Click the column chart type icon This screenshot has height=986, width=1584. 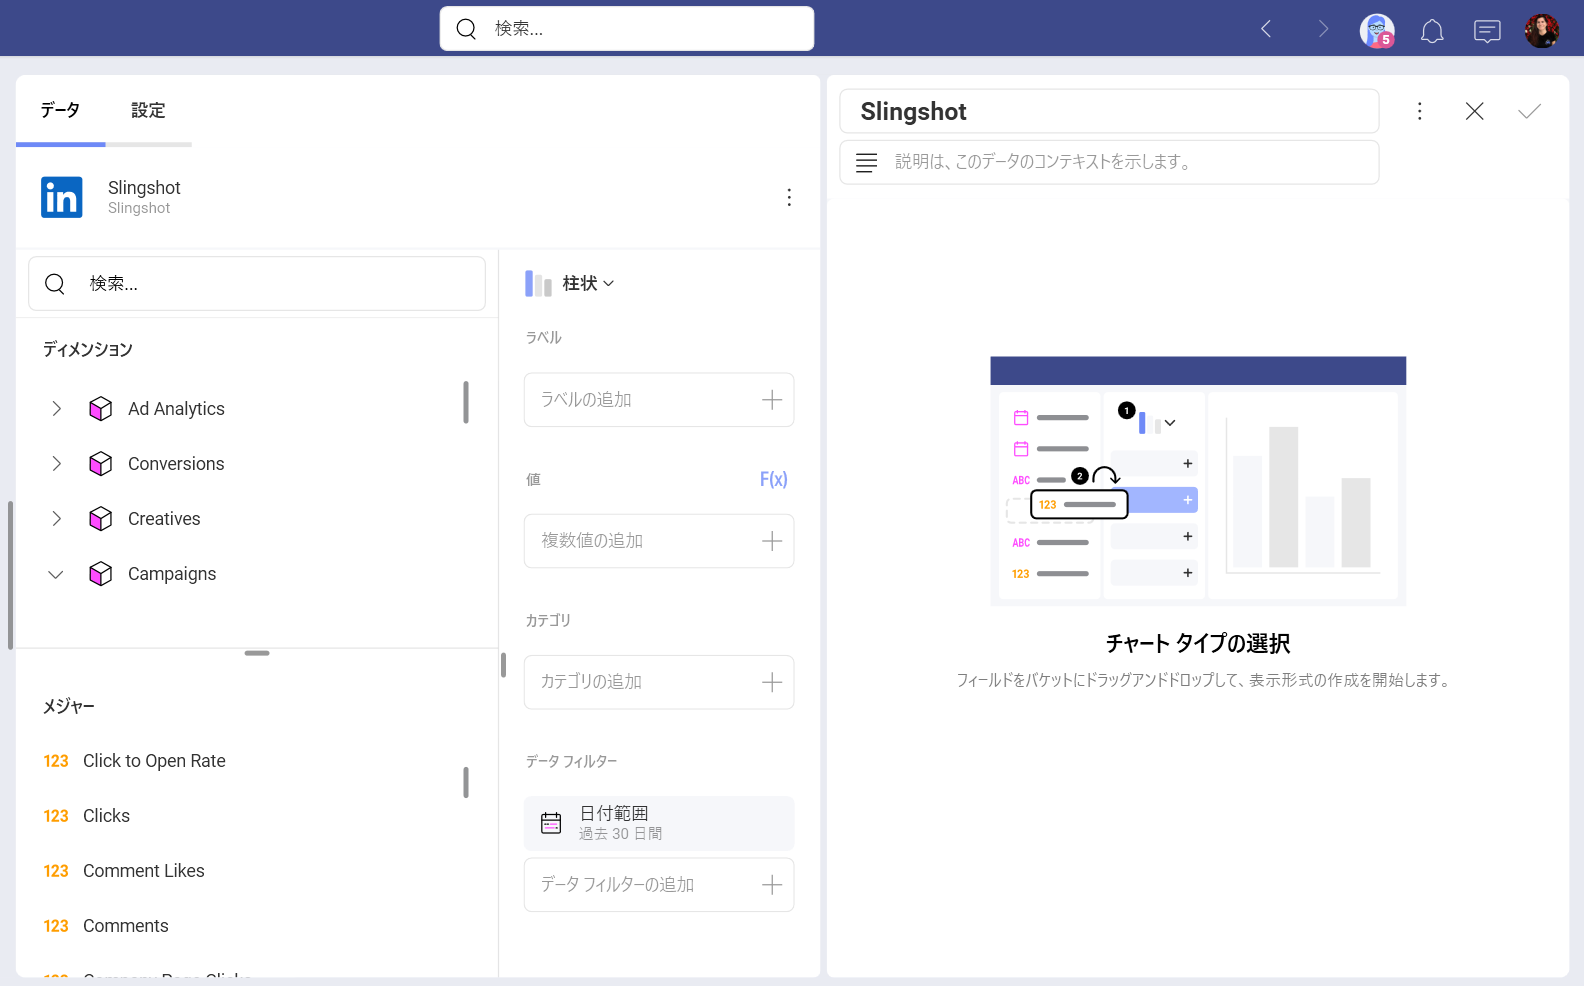pyautogui.click(x=538, y=284)
